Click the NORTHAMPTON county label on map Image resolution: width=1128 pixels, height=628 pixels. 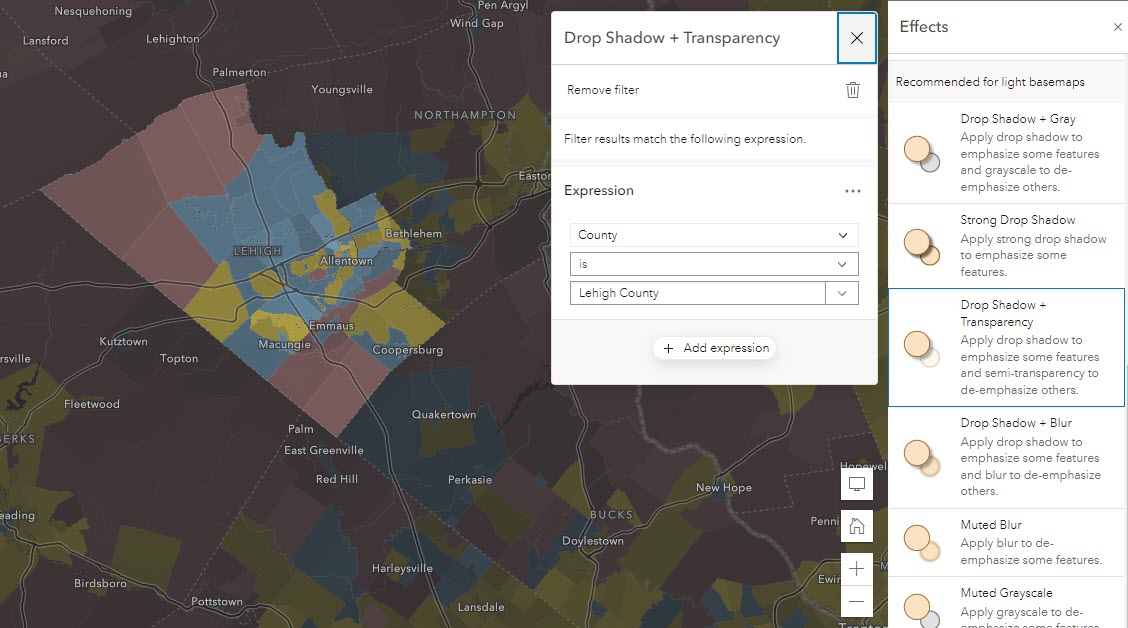[x=465, y=115]
